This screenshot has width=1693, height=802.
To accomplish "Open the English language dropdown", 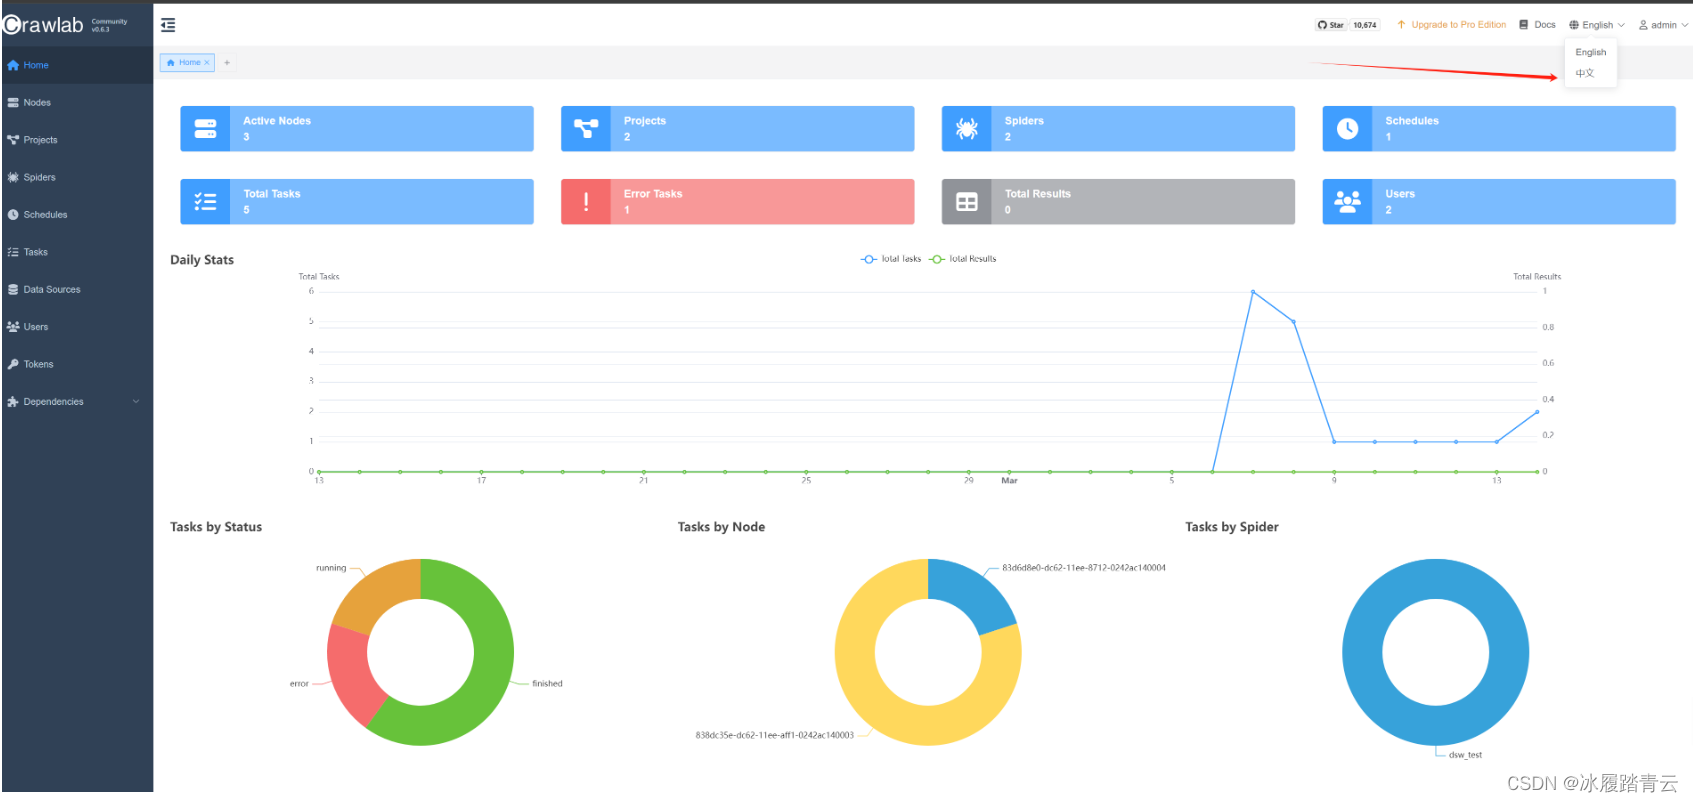I will (x=1597, y=25).
